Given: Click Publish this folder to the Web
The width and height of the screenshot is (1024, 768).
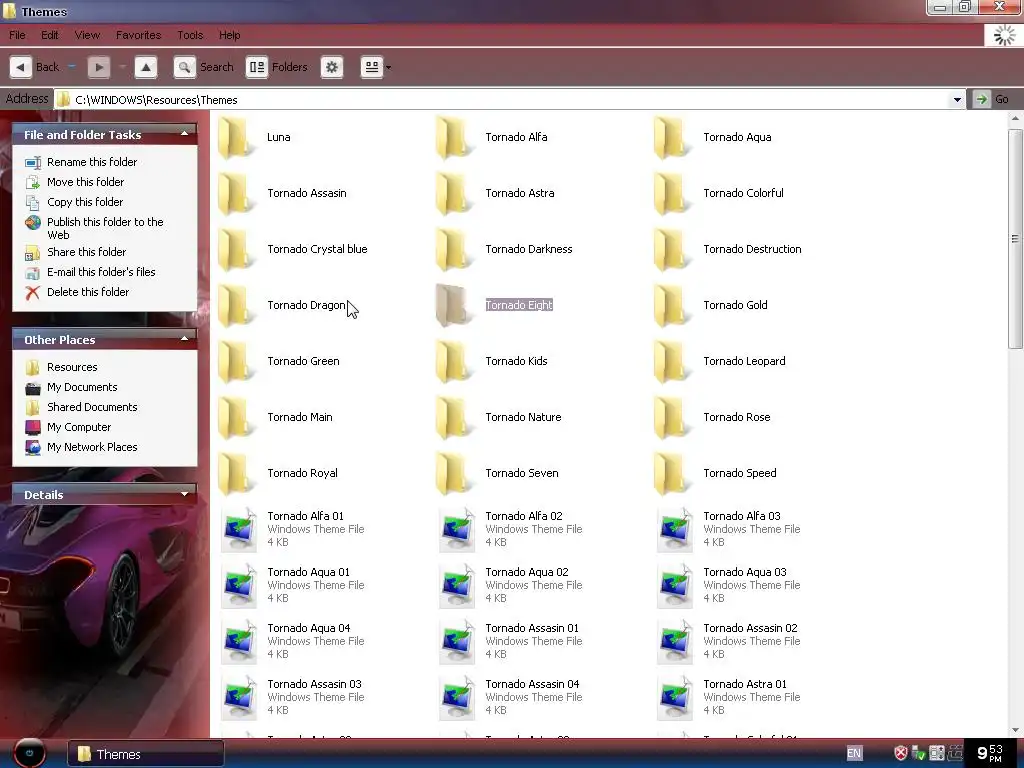Looking at the screenshot, I should click(105, 228).
